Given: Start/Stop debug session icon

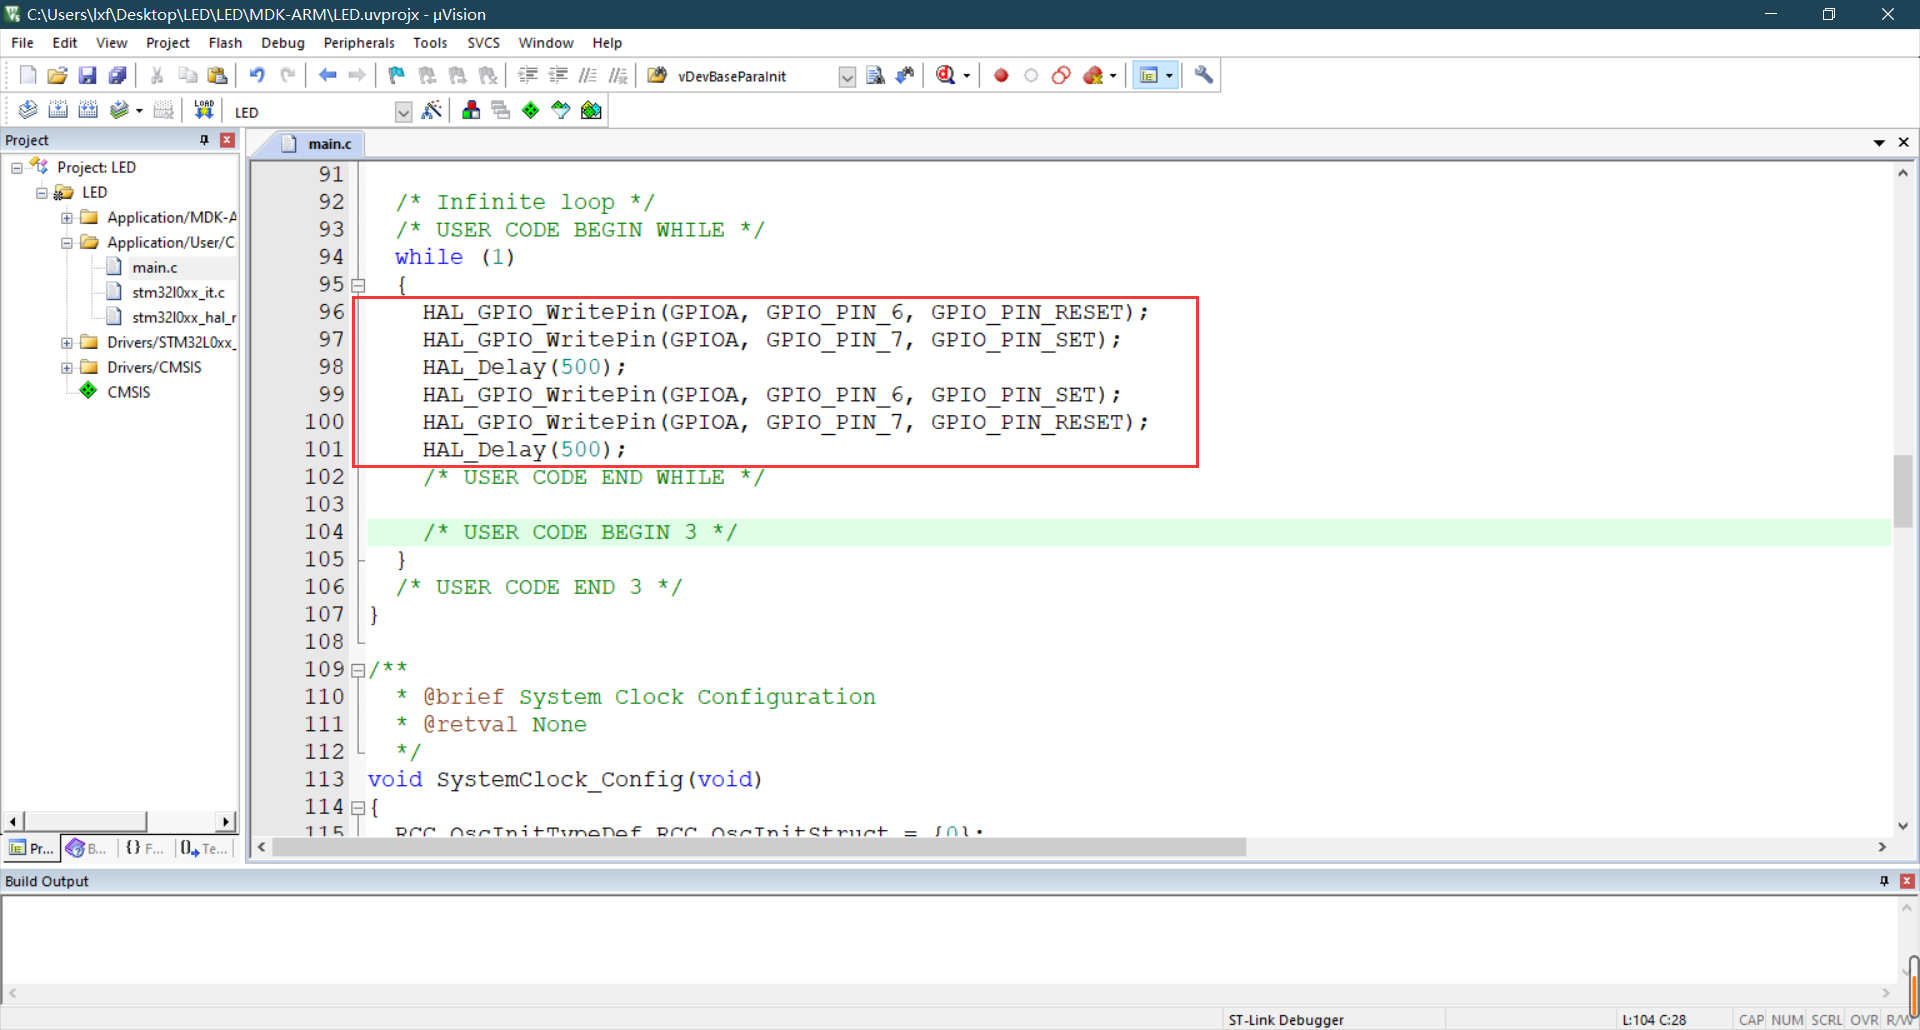Looking at the screenshot, I should pos(946,75).
